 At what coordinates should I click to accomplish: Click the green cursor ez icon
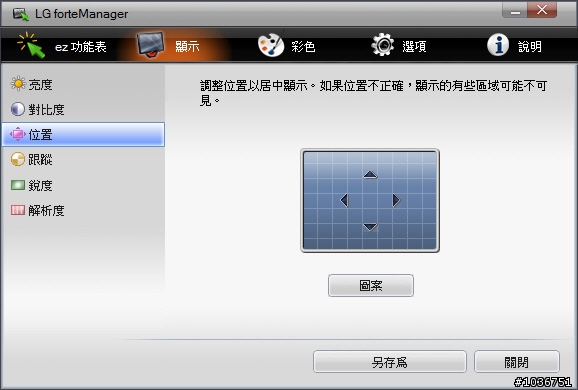[x=31, y=45]
